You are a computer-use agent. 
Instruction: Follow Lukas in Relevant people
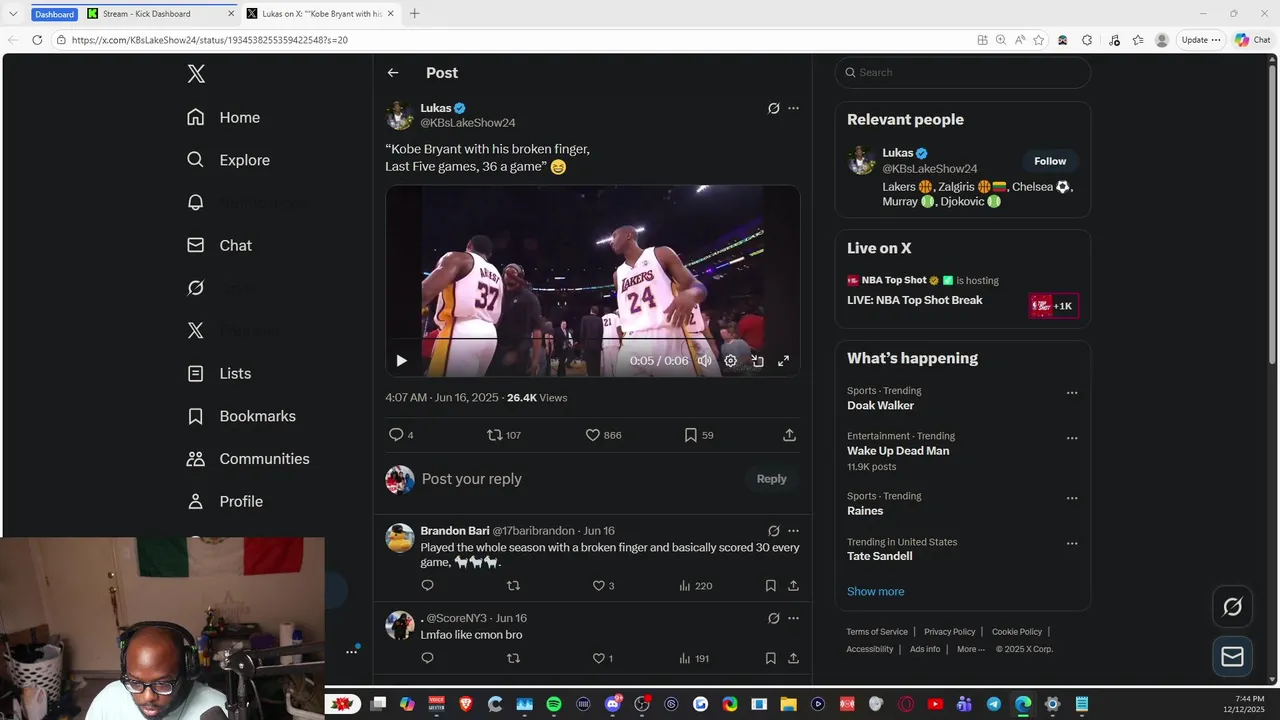coord(1050,161)
